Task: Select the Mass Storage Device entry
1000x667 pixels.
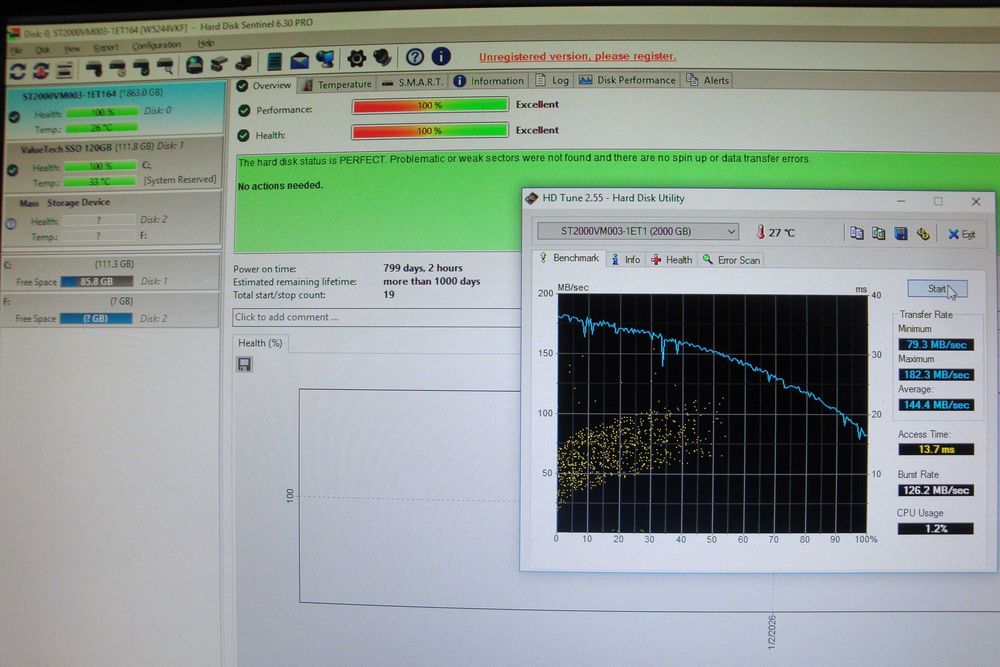Action: [x=112, y=219]
